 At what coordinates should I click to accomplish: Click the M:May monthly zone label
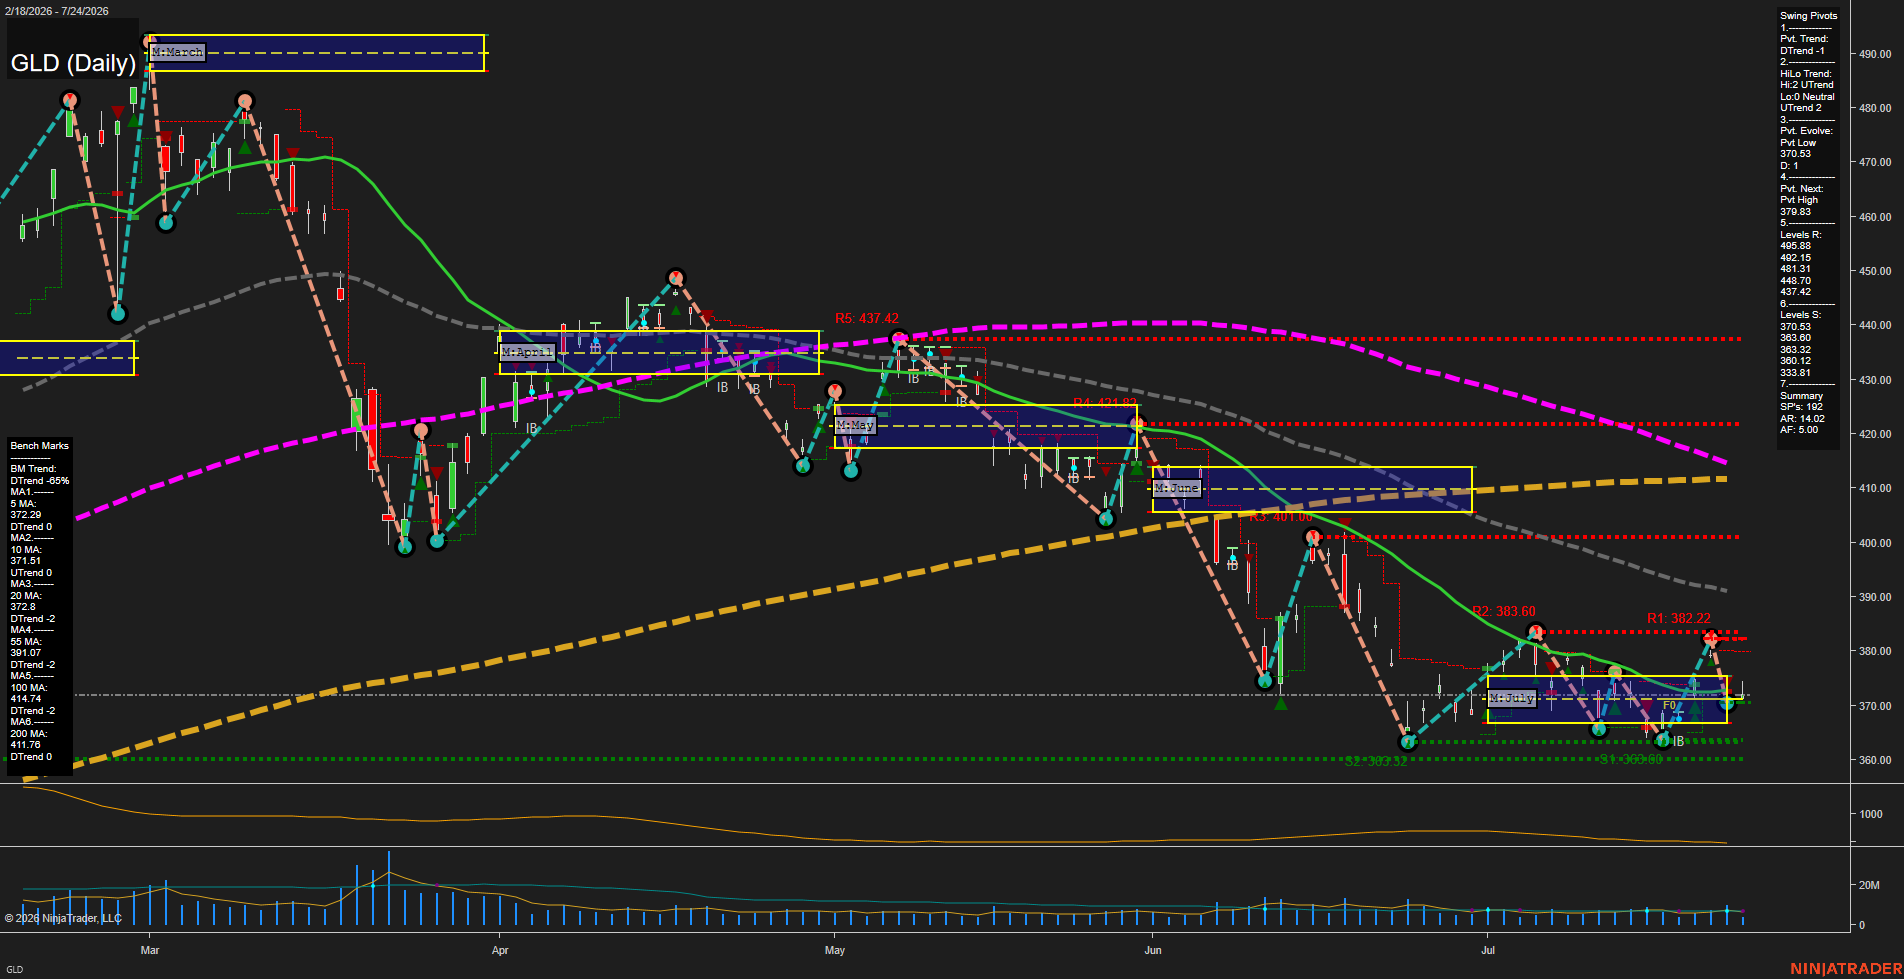click(x=855, y=425)
